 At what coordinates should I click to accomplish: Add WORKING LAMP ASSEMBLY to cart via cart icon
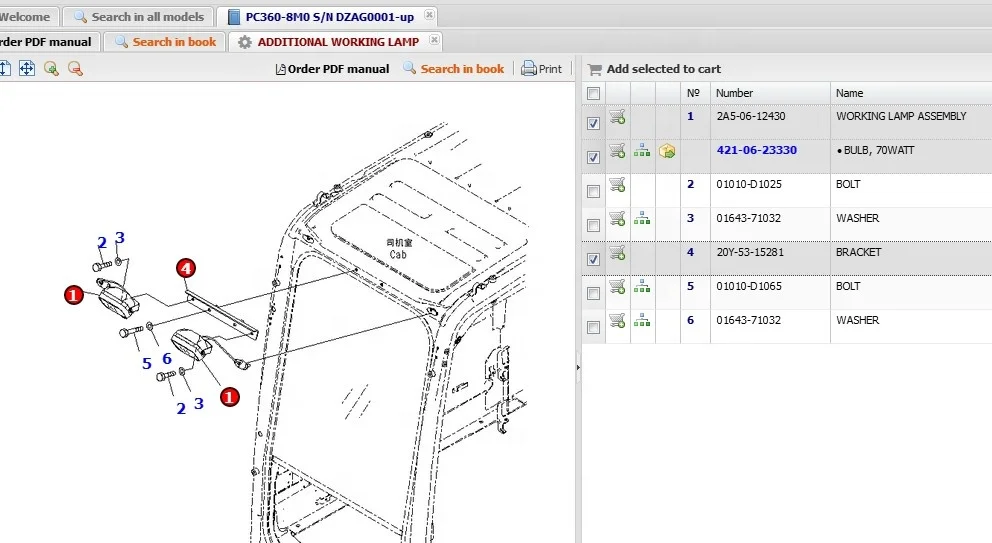pos(617,117)
